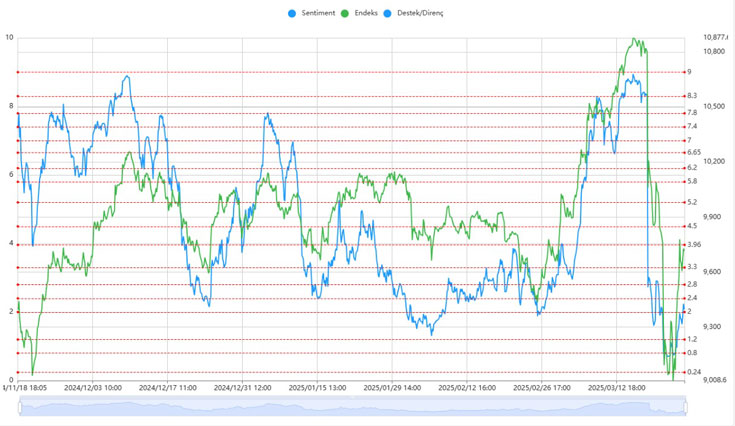Screen dimensions: 735x426
Task: Click the 10,500 value on right axis
Action: [714, 106]
